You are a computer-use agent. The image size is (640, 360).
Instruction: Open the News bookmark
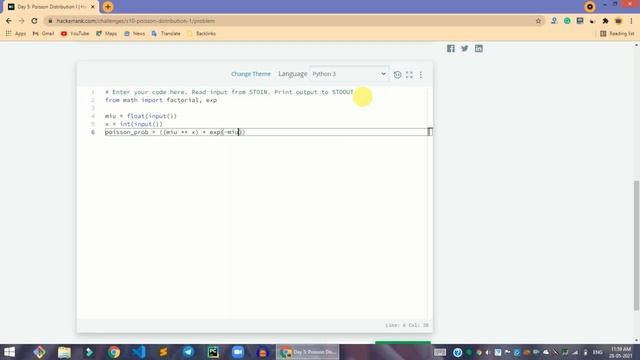point(134,33)
